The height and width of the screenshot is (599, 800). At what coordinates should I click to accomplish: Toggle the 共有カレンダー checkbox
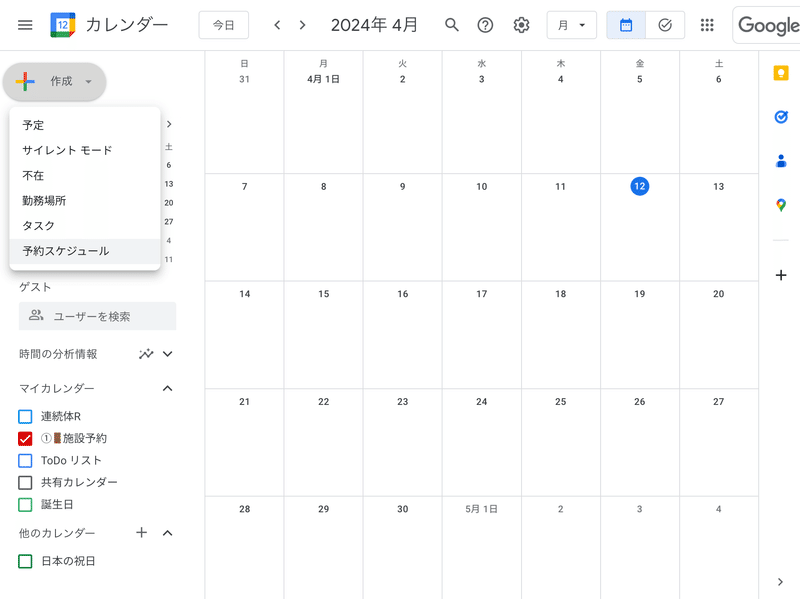pos(25,482)
